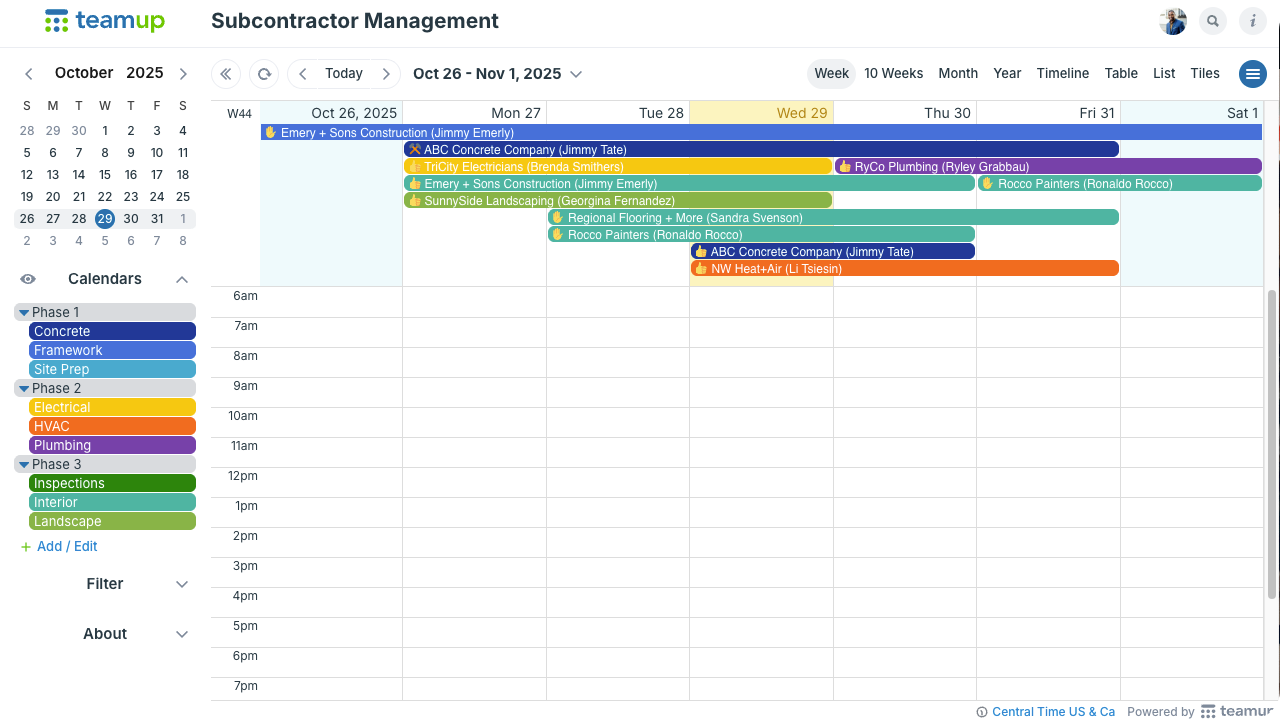Toggle the Plumbing calendar
The image size is (1280, 720).
pos(112,446)
